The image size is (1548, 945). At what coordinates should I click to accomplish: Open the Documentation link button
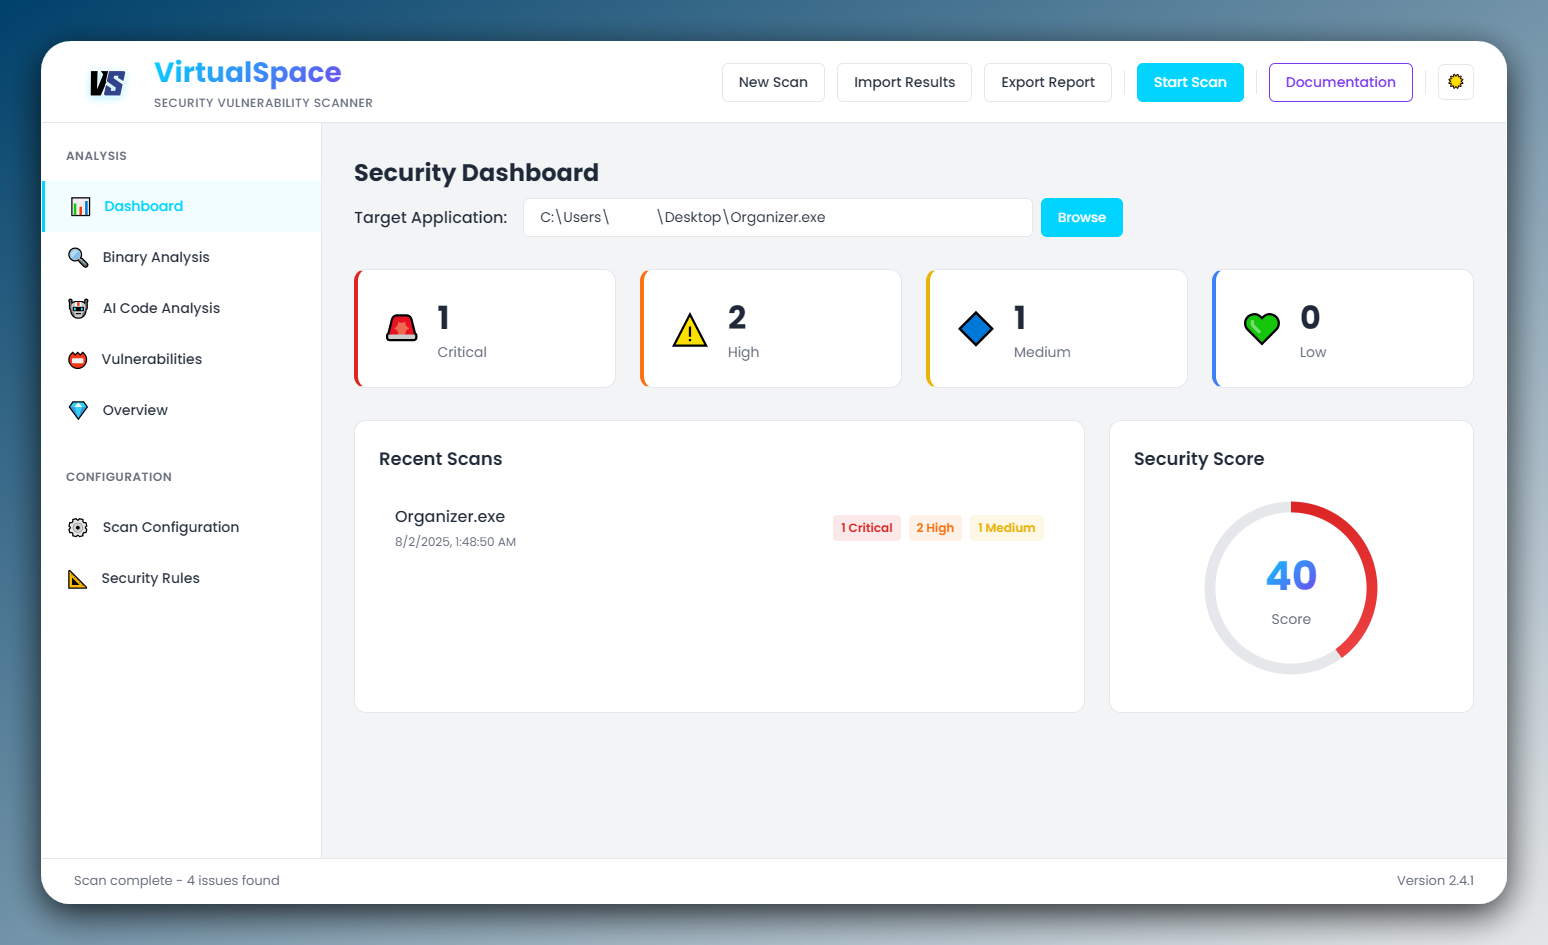1340,83
